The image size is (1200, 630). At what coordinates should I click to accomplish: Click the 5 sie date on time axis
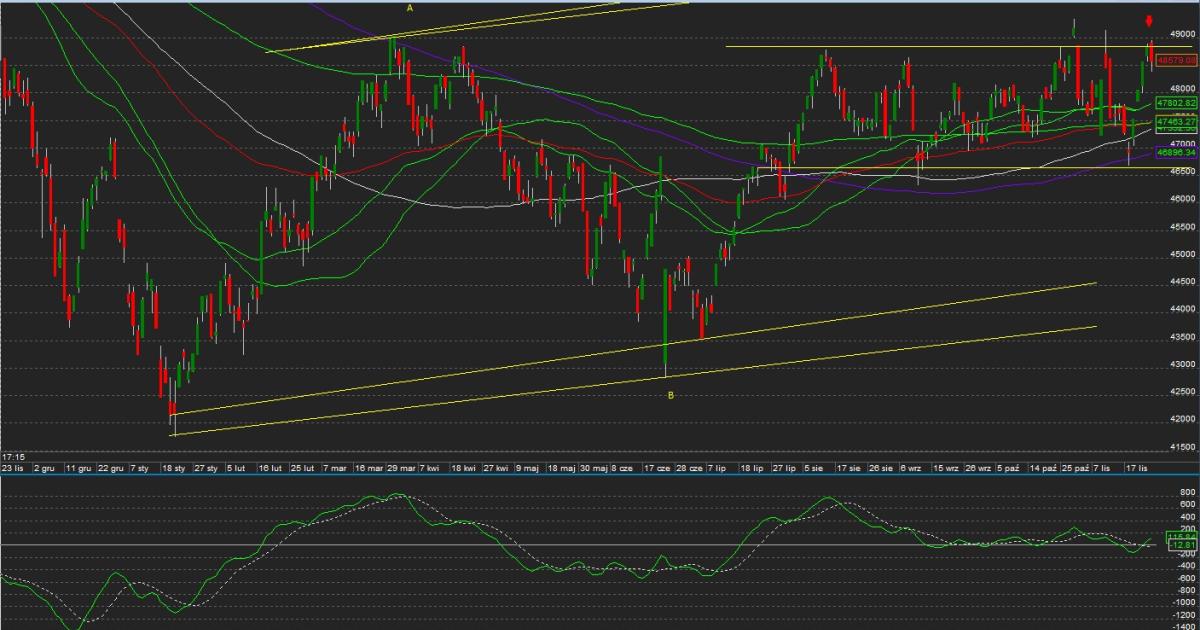click(x=814, y=467)
